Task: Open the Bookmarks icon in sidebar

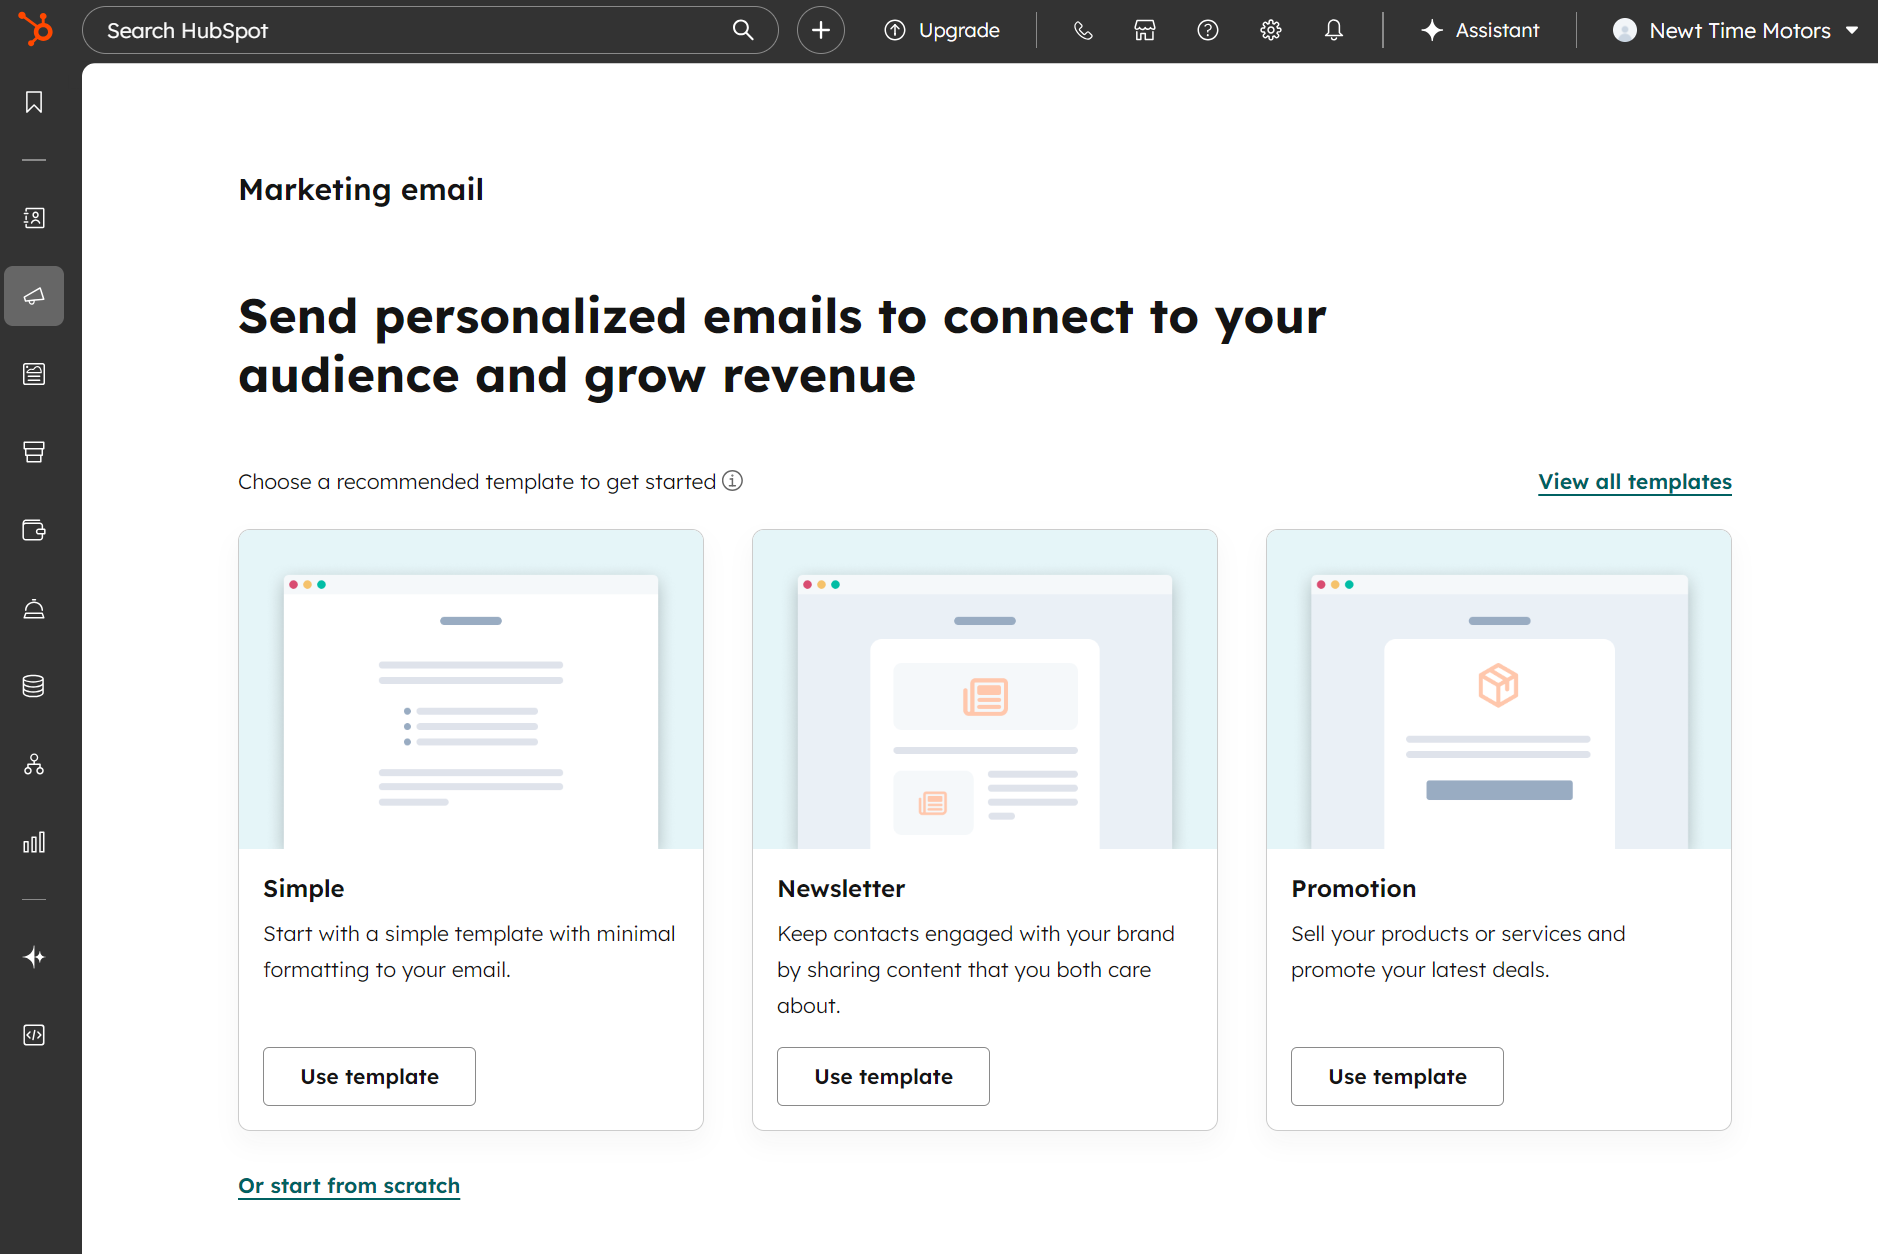Action: click(34, 101)
